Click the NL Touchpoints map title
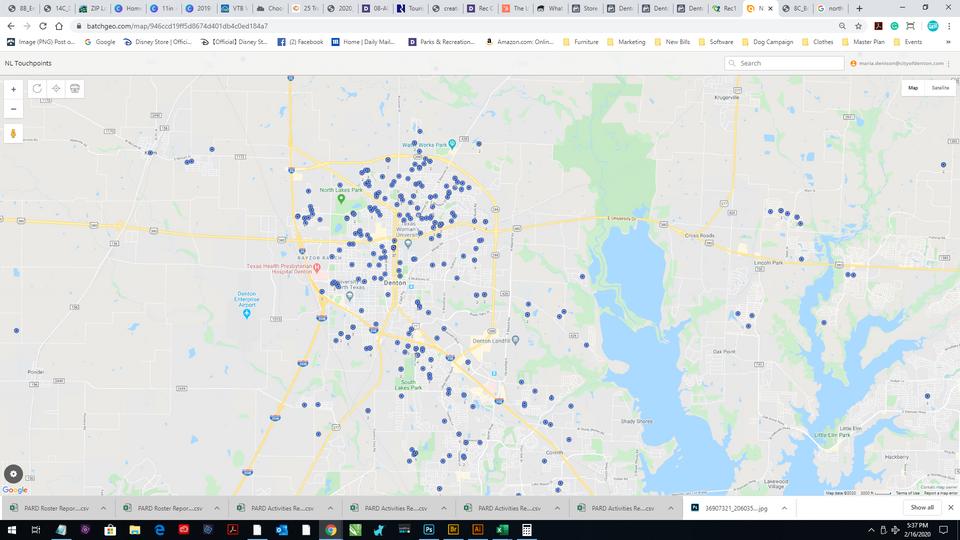 [28, 63]
